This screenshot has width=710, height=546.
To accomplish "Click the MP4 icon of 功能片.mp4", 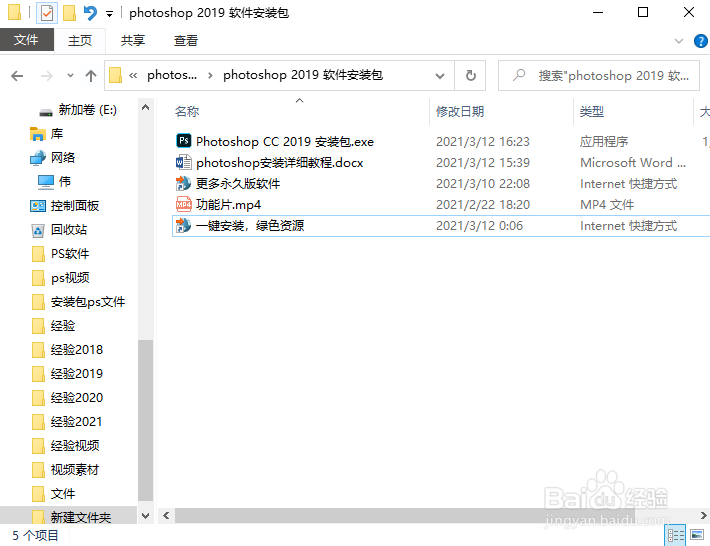I will click(x=183, y=204).
